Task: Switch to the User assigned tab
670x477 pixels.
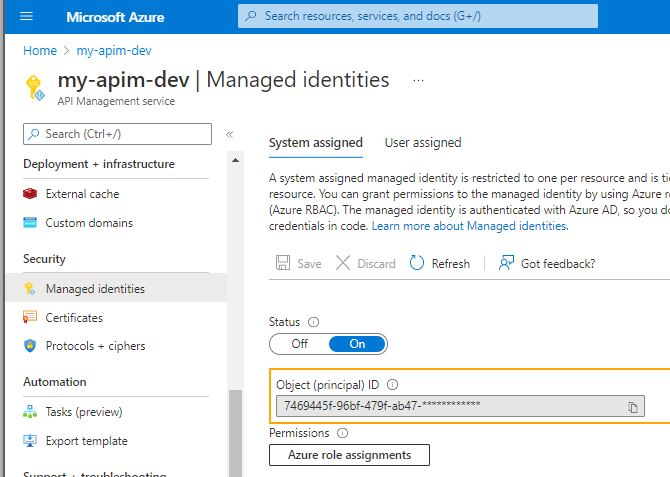Action: point(423,143)
